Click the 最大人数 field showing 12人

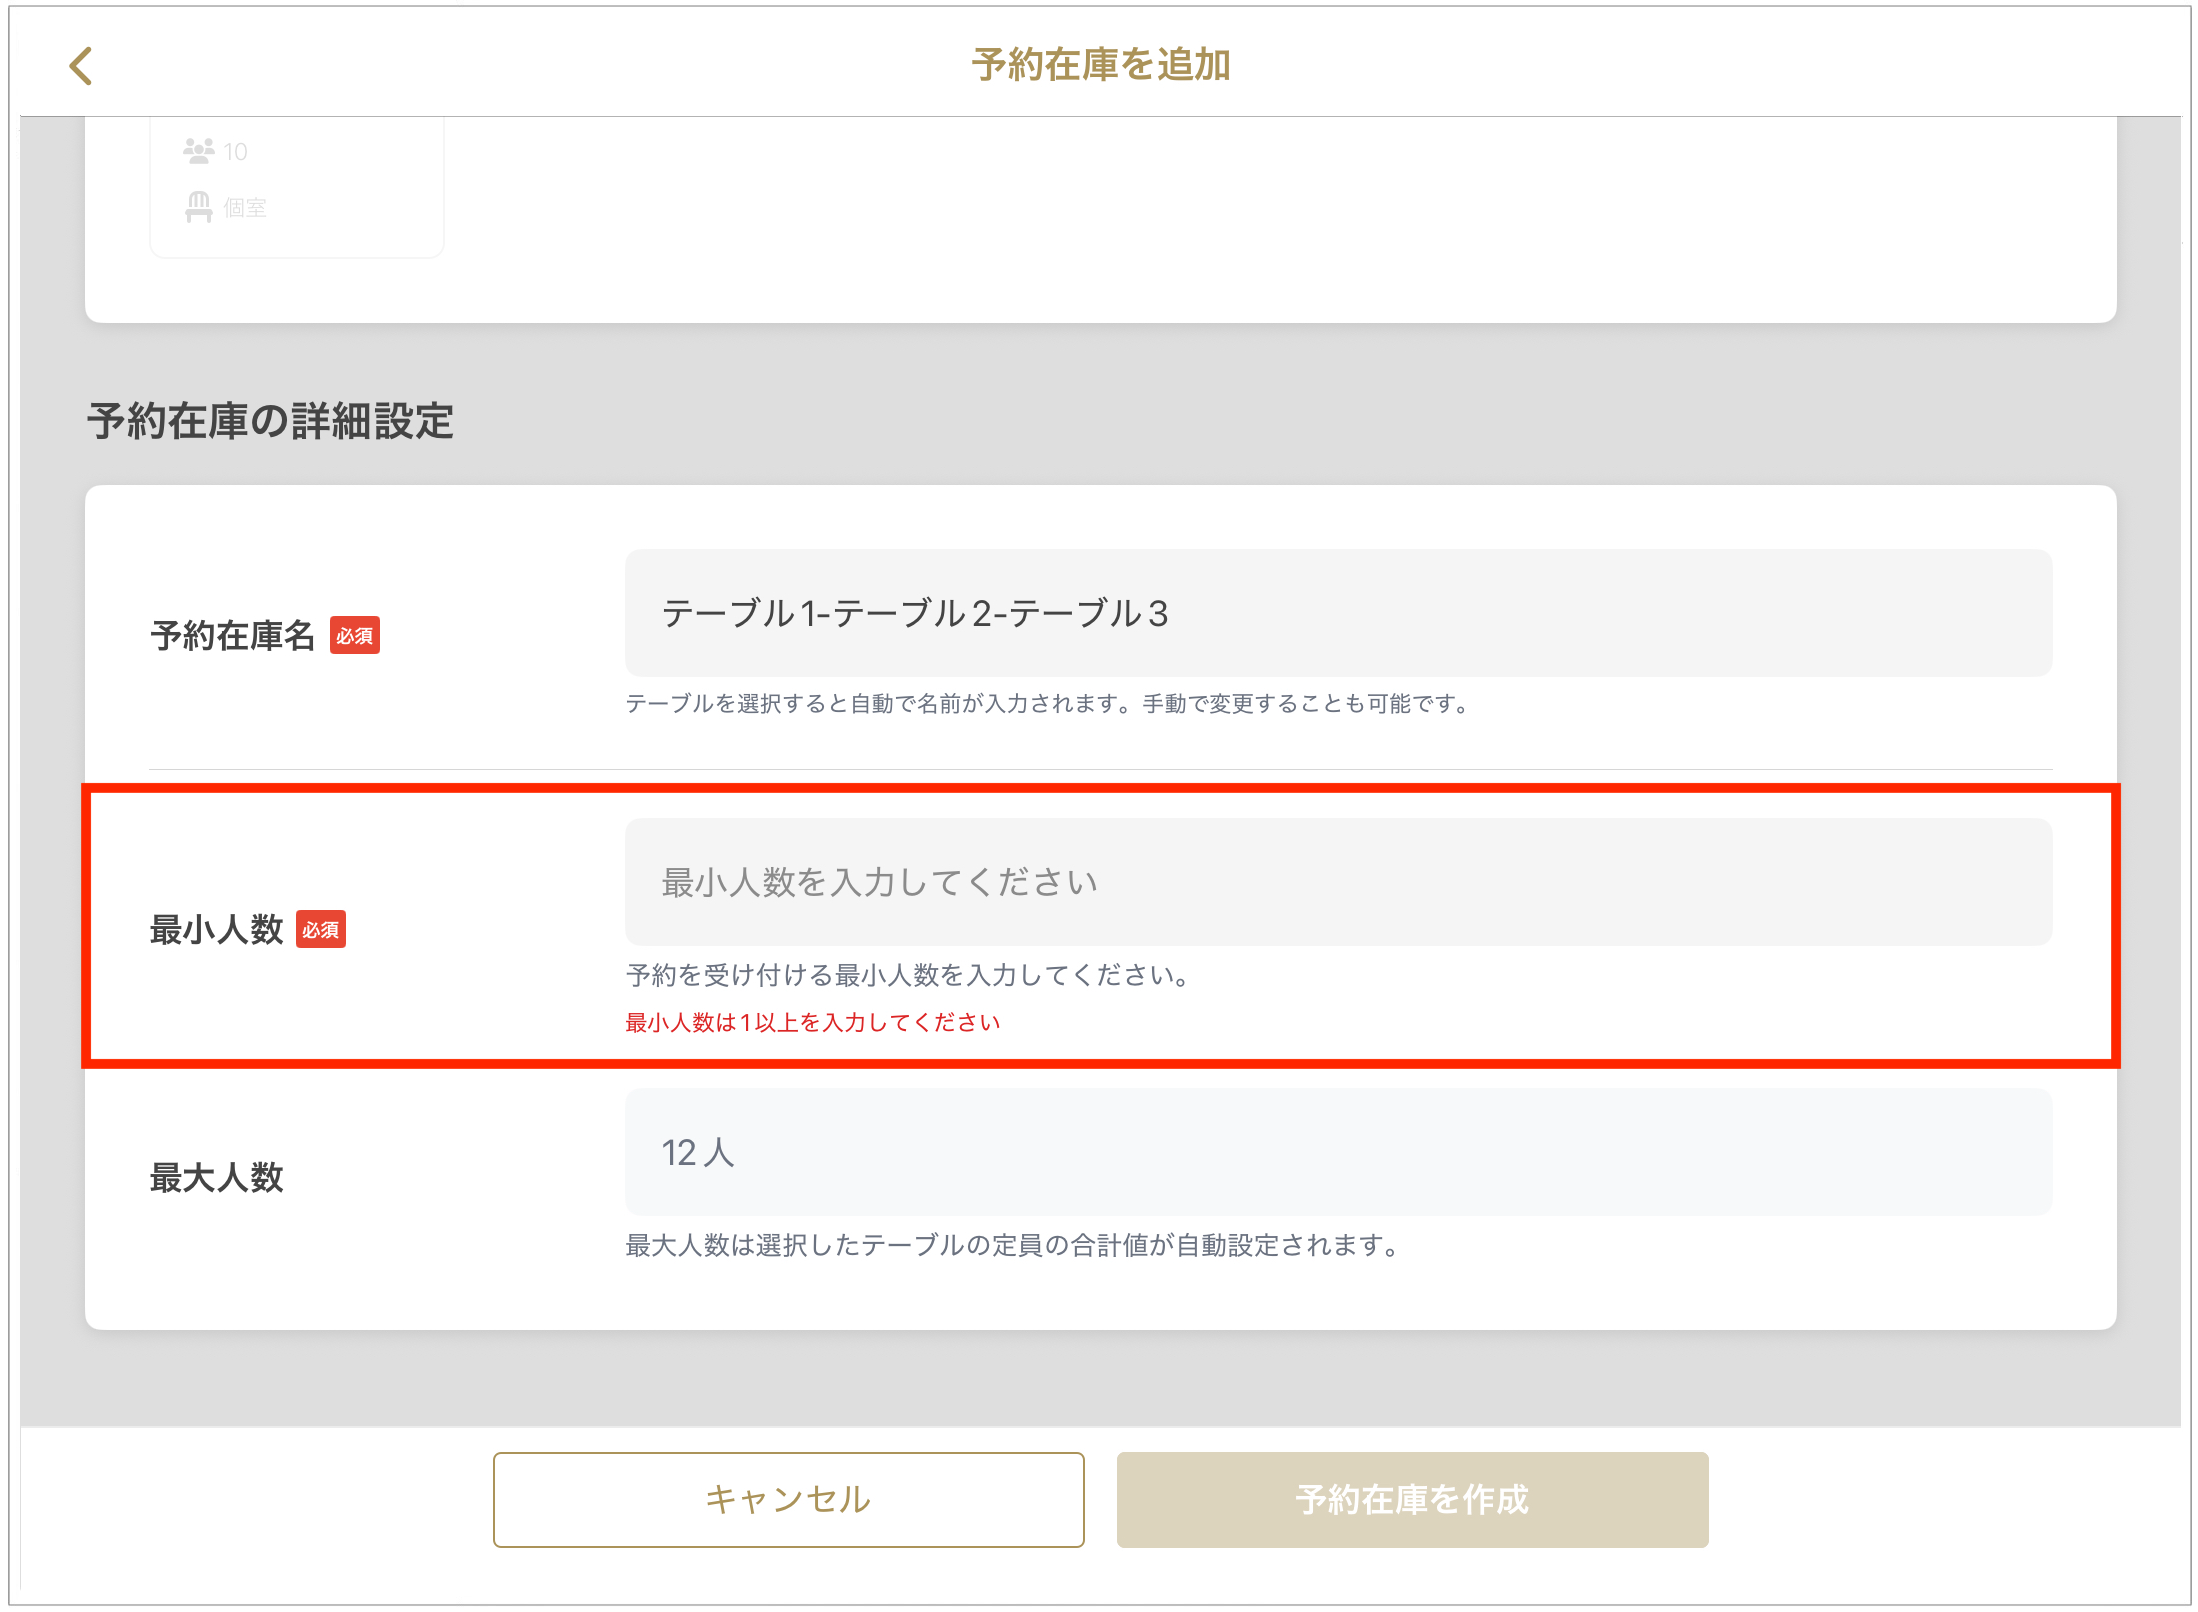click(1337, 1152)
